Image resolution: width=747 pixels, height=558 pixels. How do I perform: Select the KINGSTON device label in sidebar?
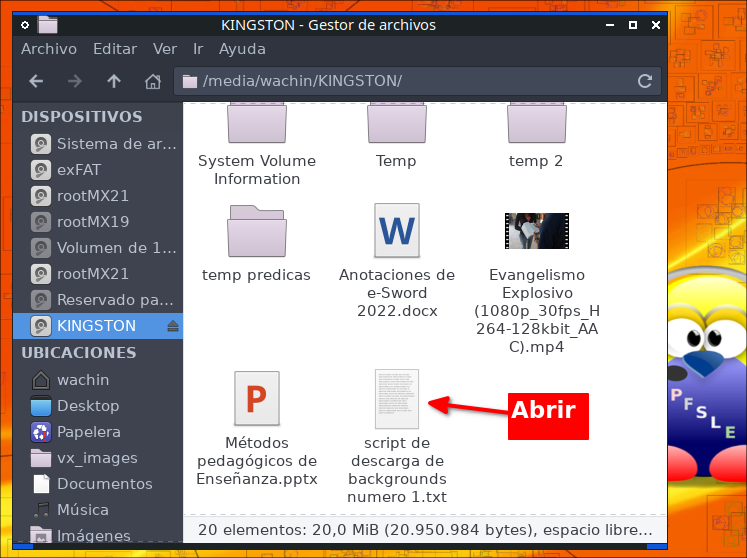click(x=96, y=326)
